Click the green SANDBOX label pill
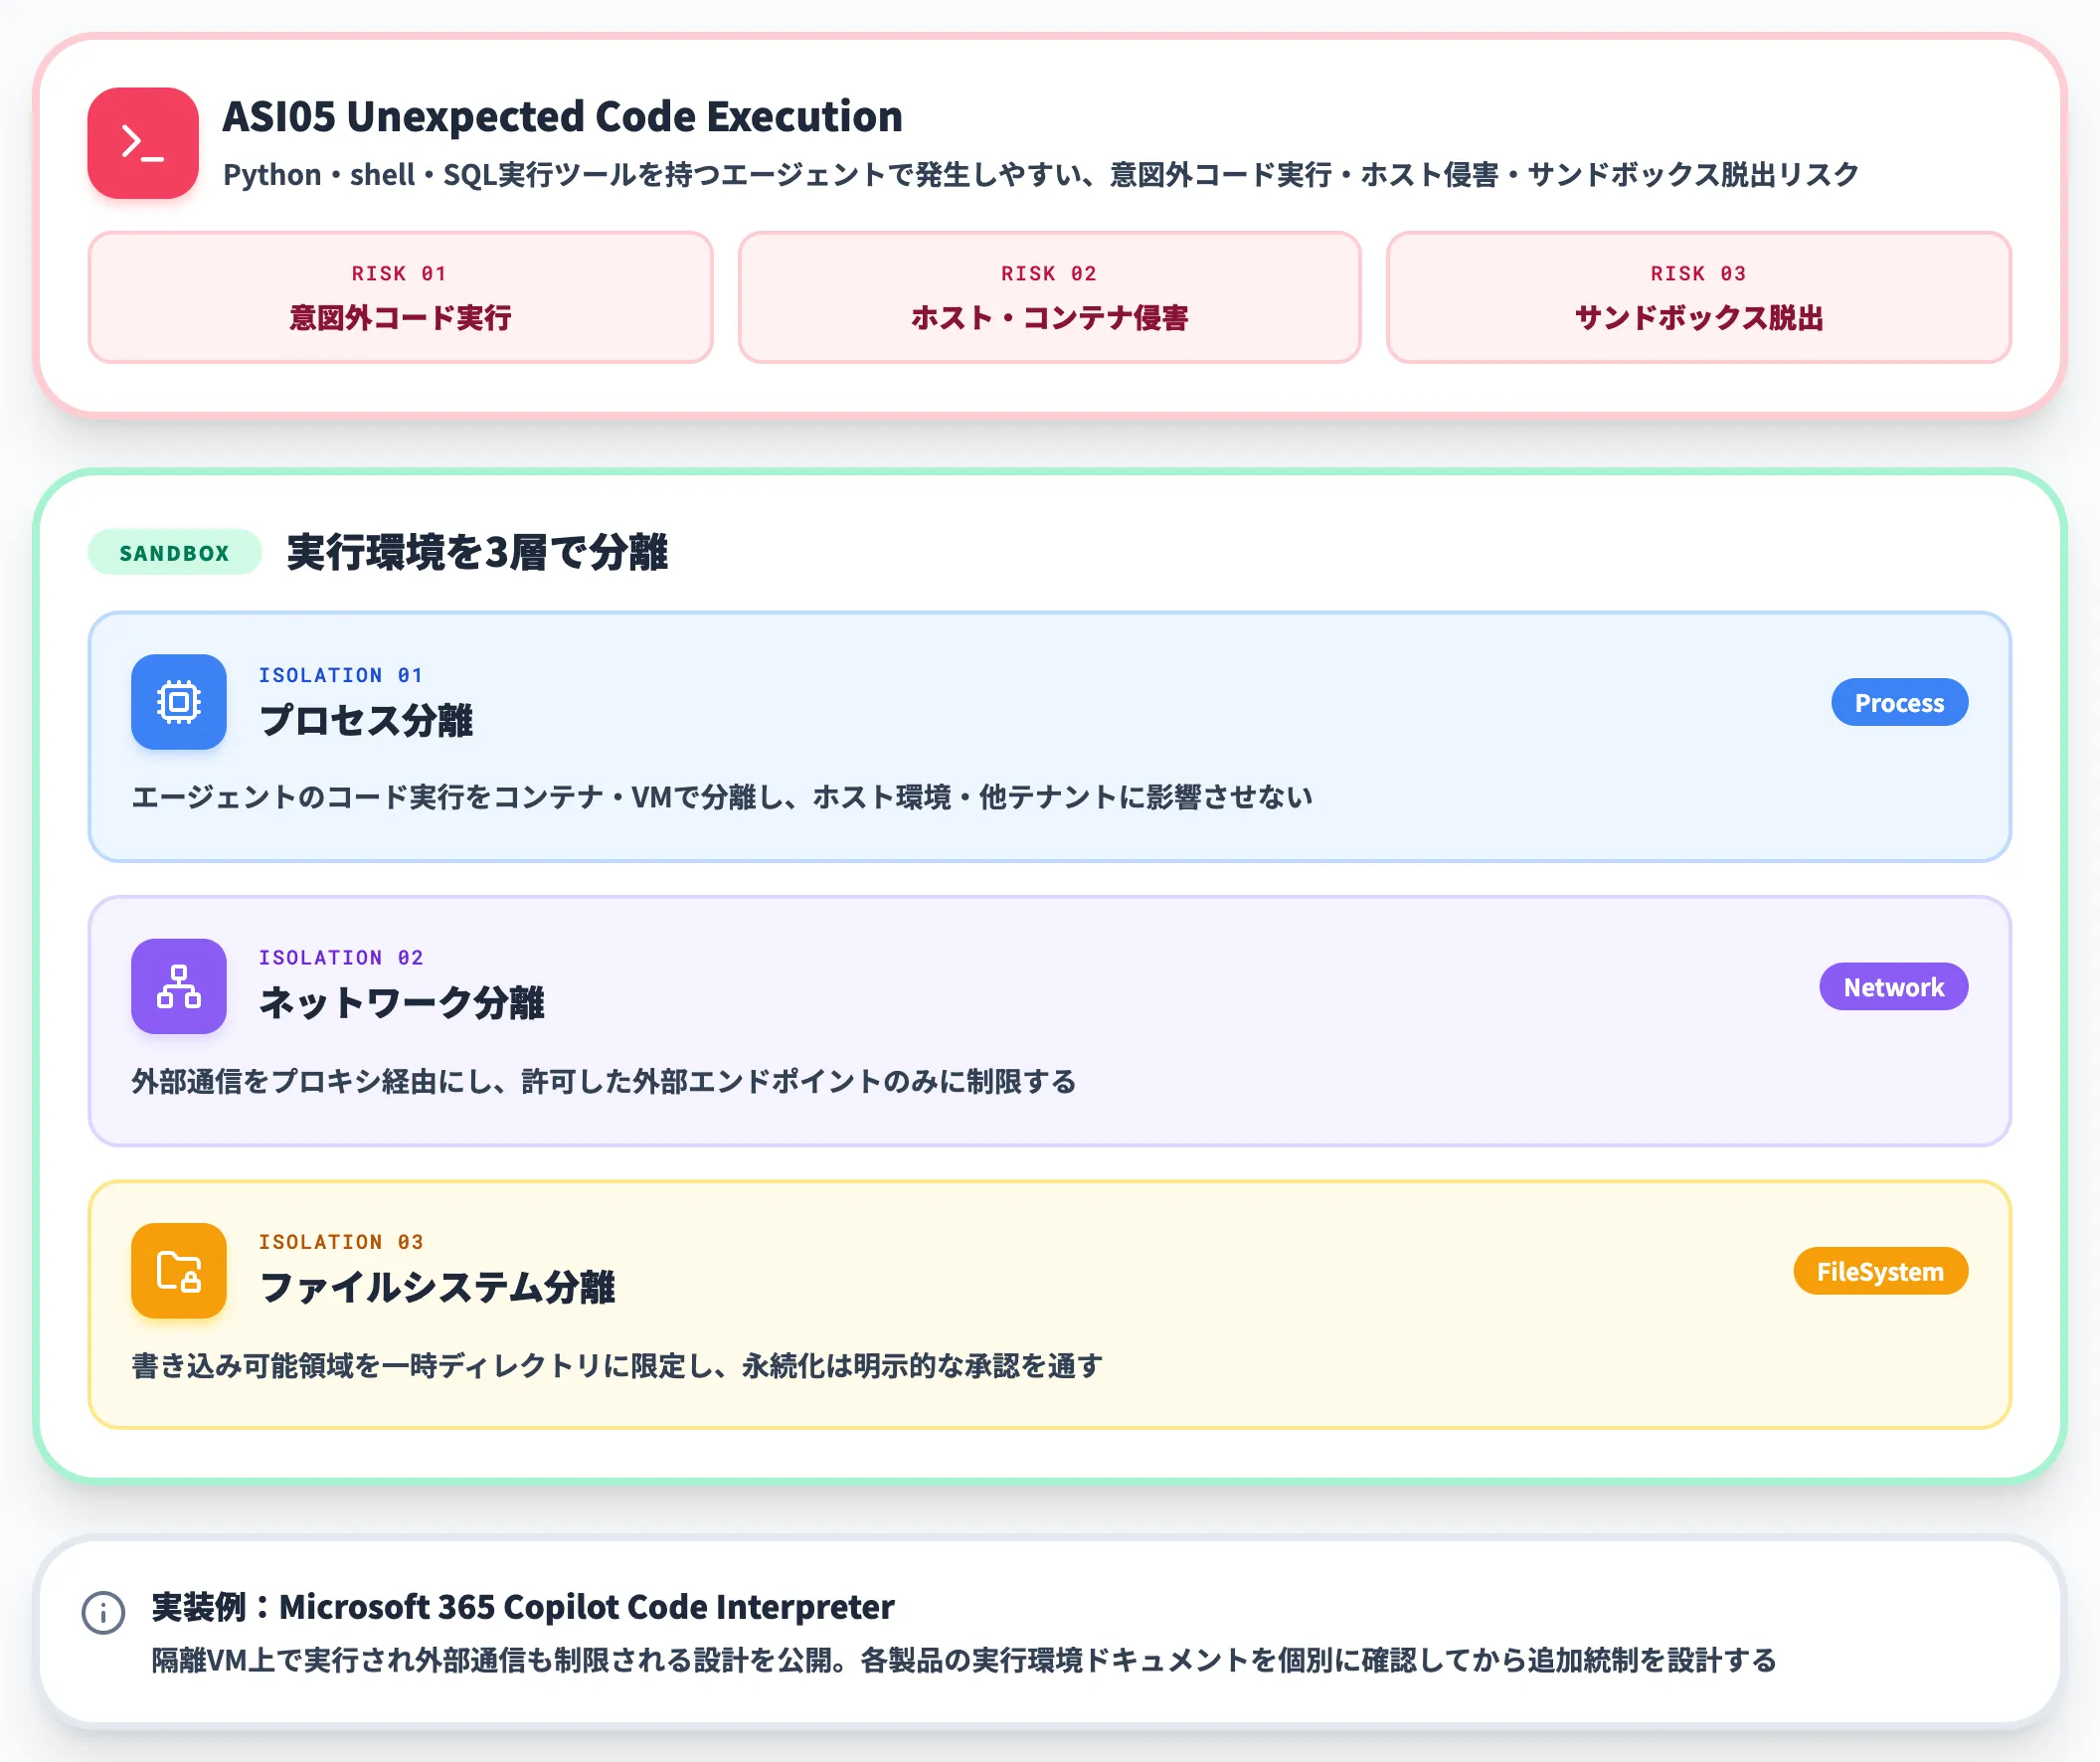The image size is (2100, 1762). 175,553
